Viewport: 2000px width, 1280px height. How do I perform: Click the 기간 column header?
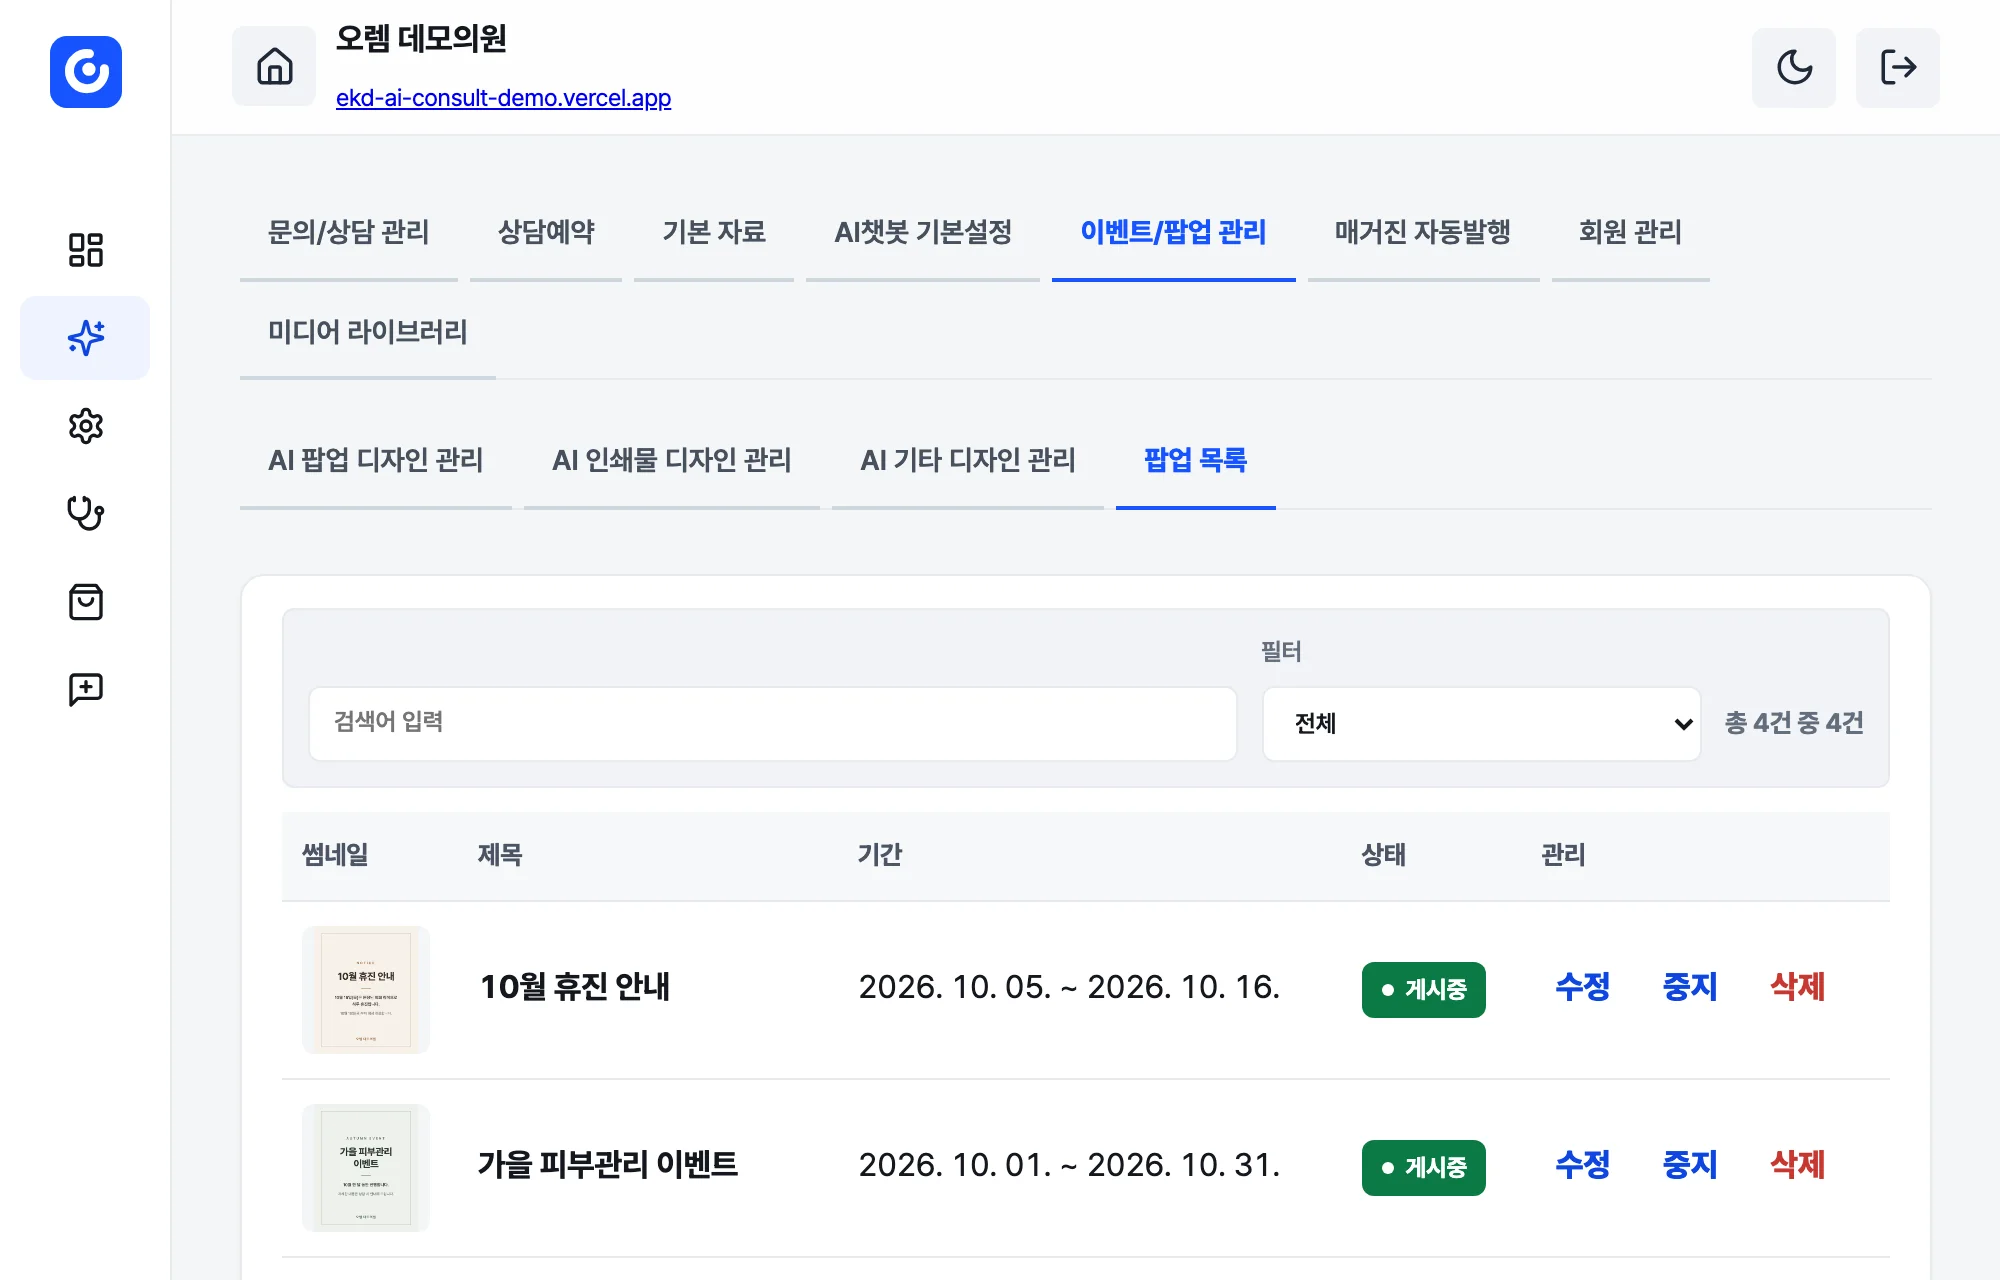click(x=880, y=855)
